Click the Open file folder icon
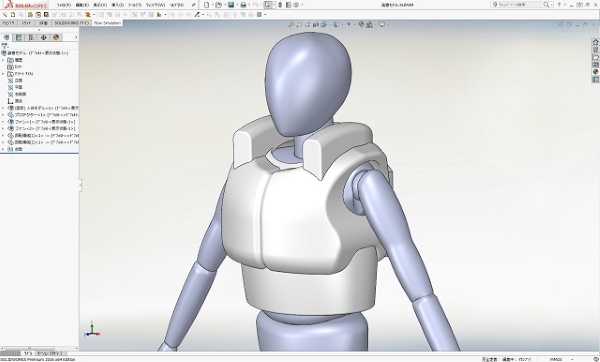 pos(218,5)
